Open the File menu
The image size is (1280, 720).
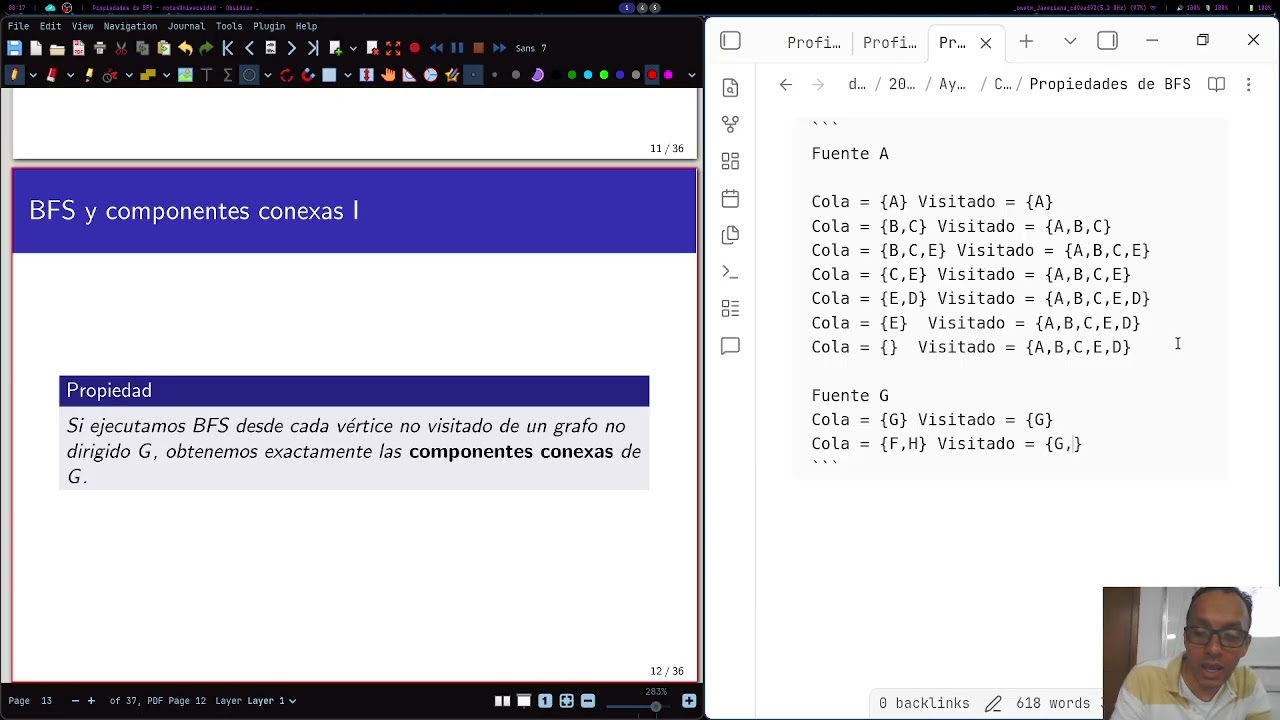(18, 26)
